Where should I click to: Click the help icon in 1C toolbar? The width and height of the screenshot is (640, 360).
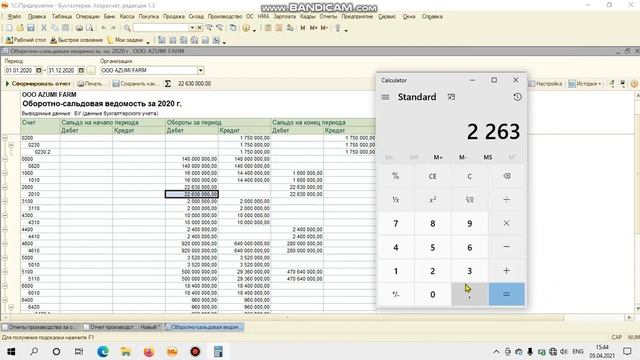click(246, 28)
